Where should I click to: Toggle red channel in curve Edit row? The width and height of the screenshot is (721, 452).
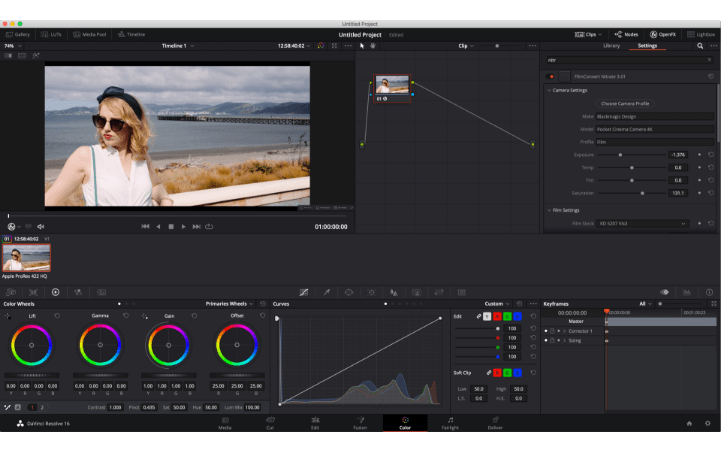point(497,316)
